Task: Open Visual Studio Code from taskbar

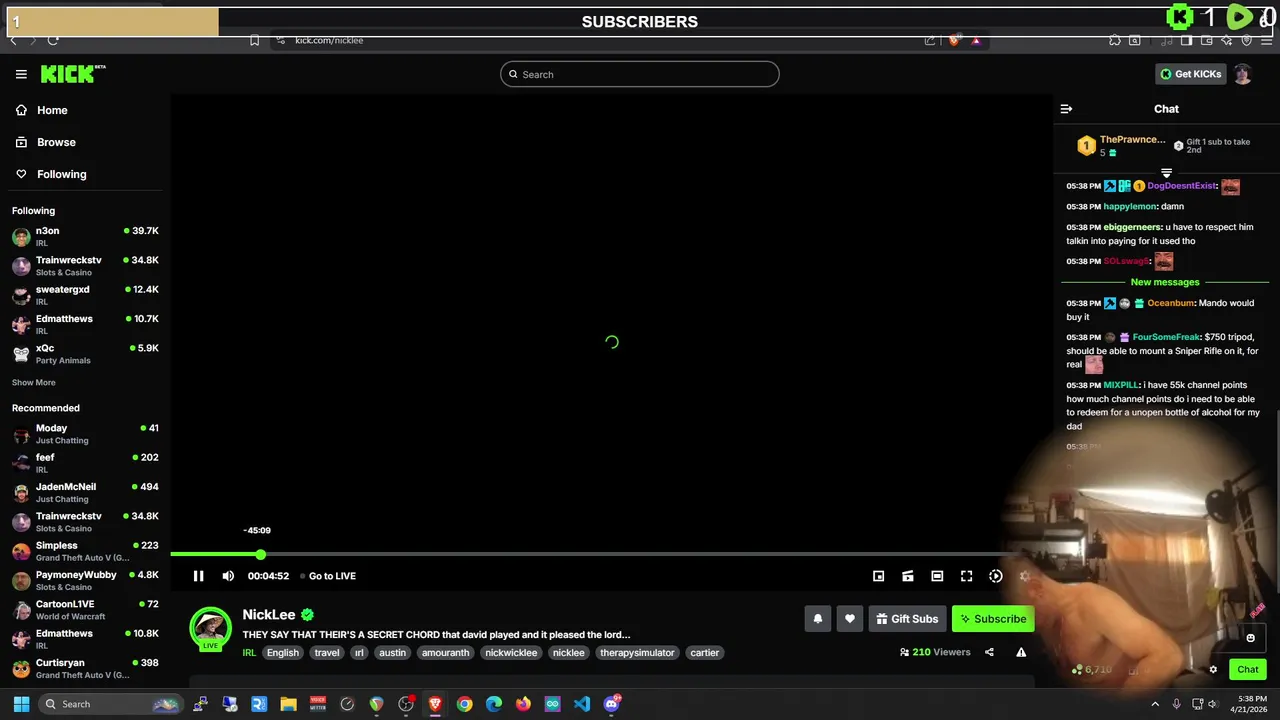Action: pos(582,704)
